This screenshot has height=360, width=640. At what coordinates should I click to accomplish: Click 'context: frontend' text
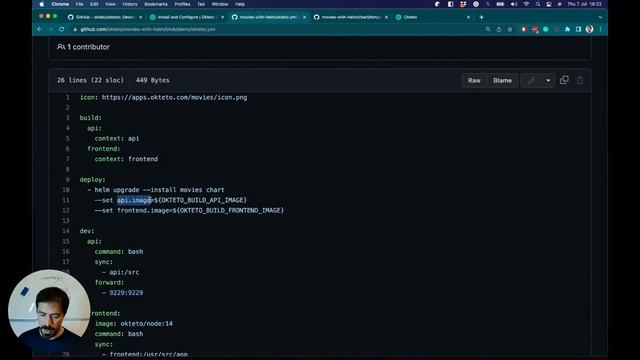point(126,159)
